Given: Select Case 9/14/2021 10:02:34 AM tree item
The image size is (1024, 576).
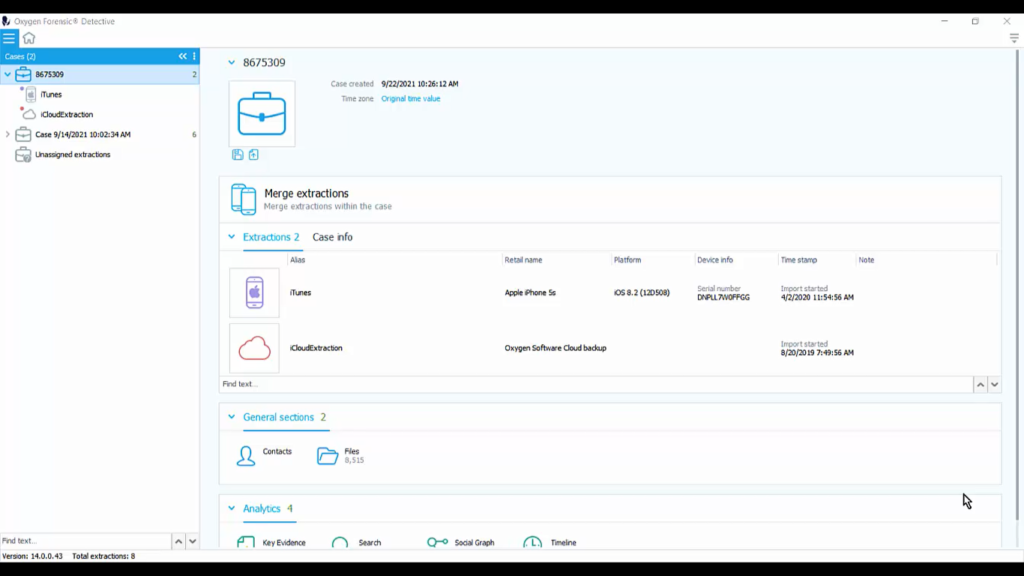Looking at the screenshot, I should (x=83, y=135).
